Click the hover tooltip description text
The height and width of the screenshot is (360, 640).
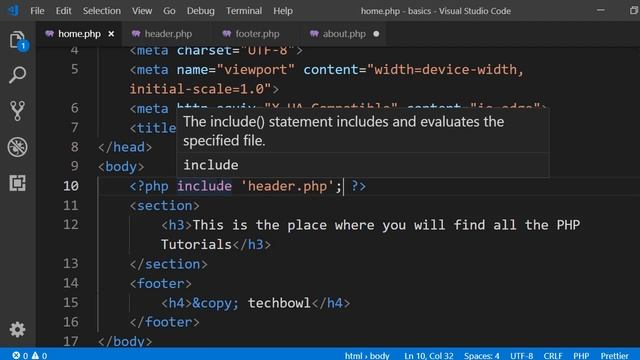tap(343, 131)
